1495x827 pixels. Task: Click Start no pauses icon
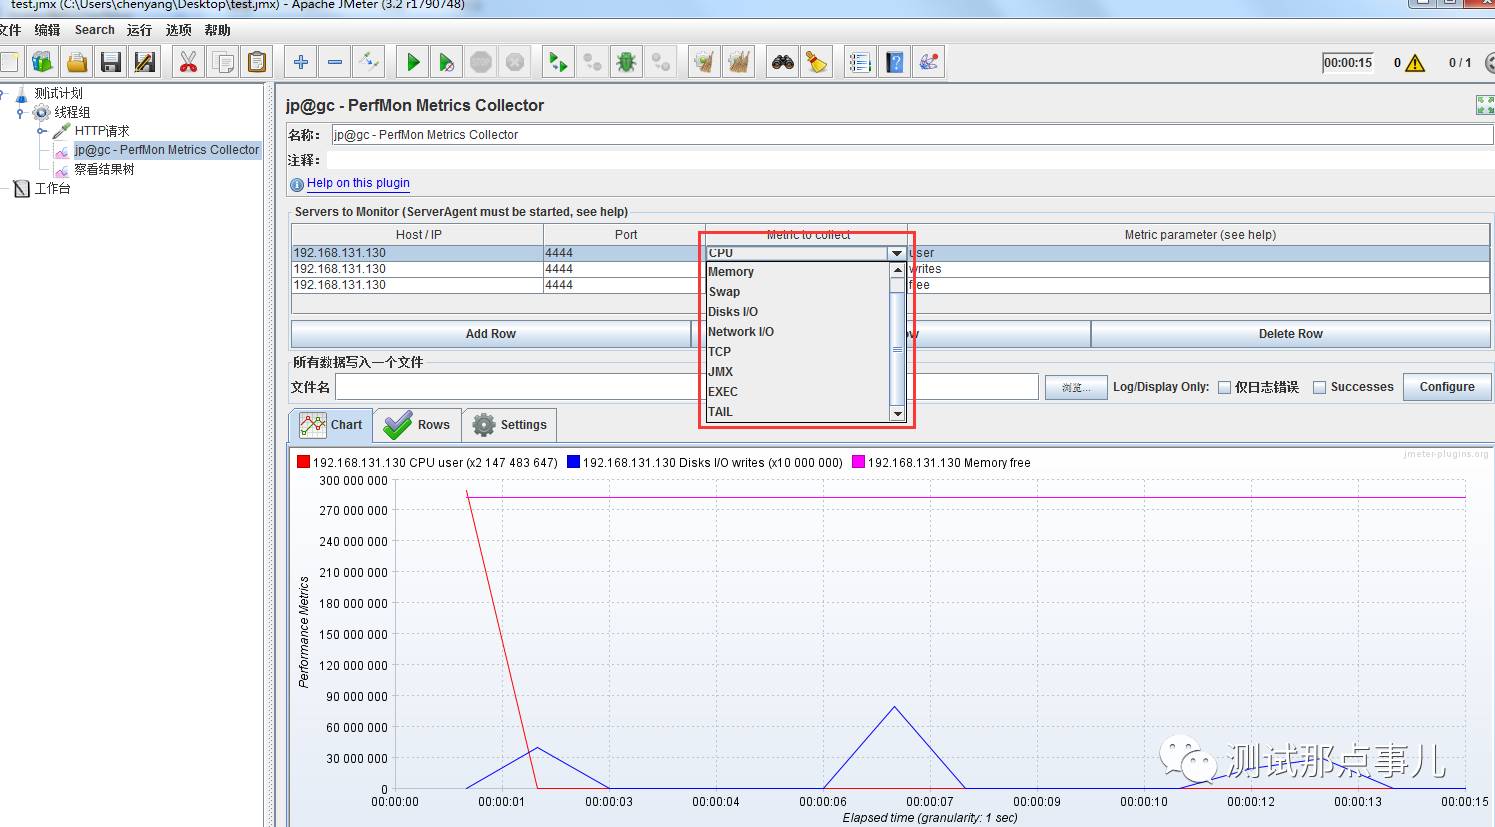(x=446, y=62)
